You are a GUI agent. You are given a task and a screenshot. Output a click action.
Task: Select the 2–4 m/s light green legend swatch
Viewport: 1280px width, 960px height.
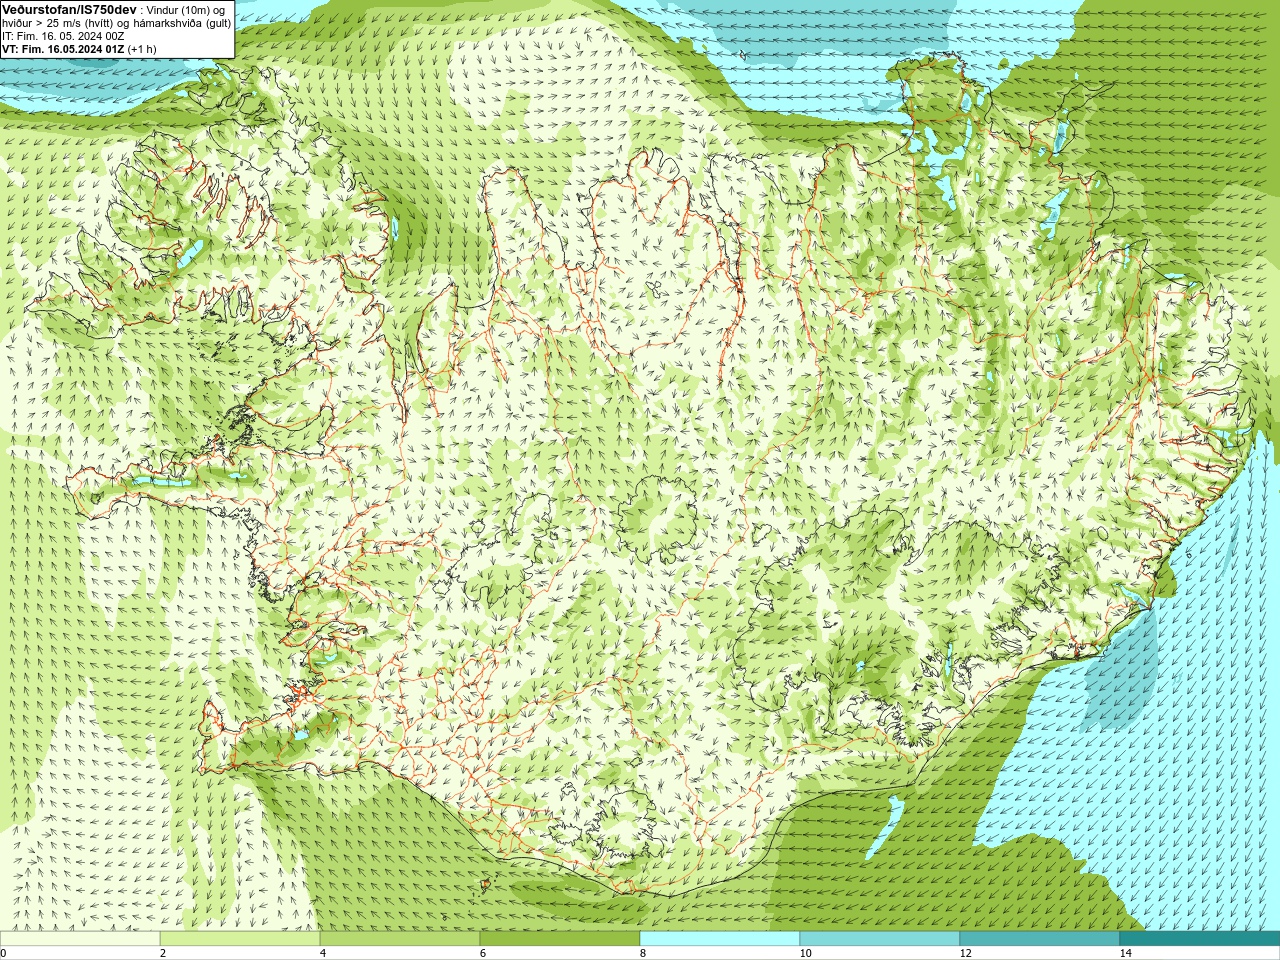(x=240, y=938)
